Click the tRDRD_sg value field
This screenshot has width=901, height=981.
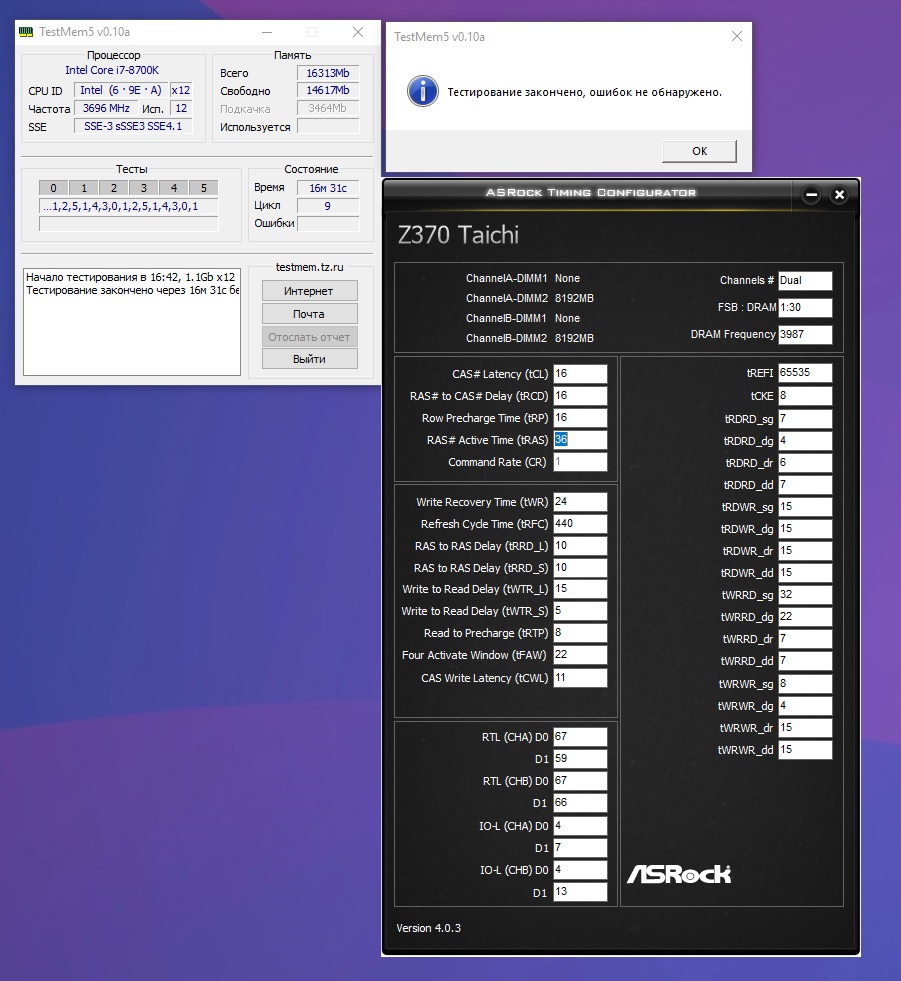[x=805, y=419]
